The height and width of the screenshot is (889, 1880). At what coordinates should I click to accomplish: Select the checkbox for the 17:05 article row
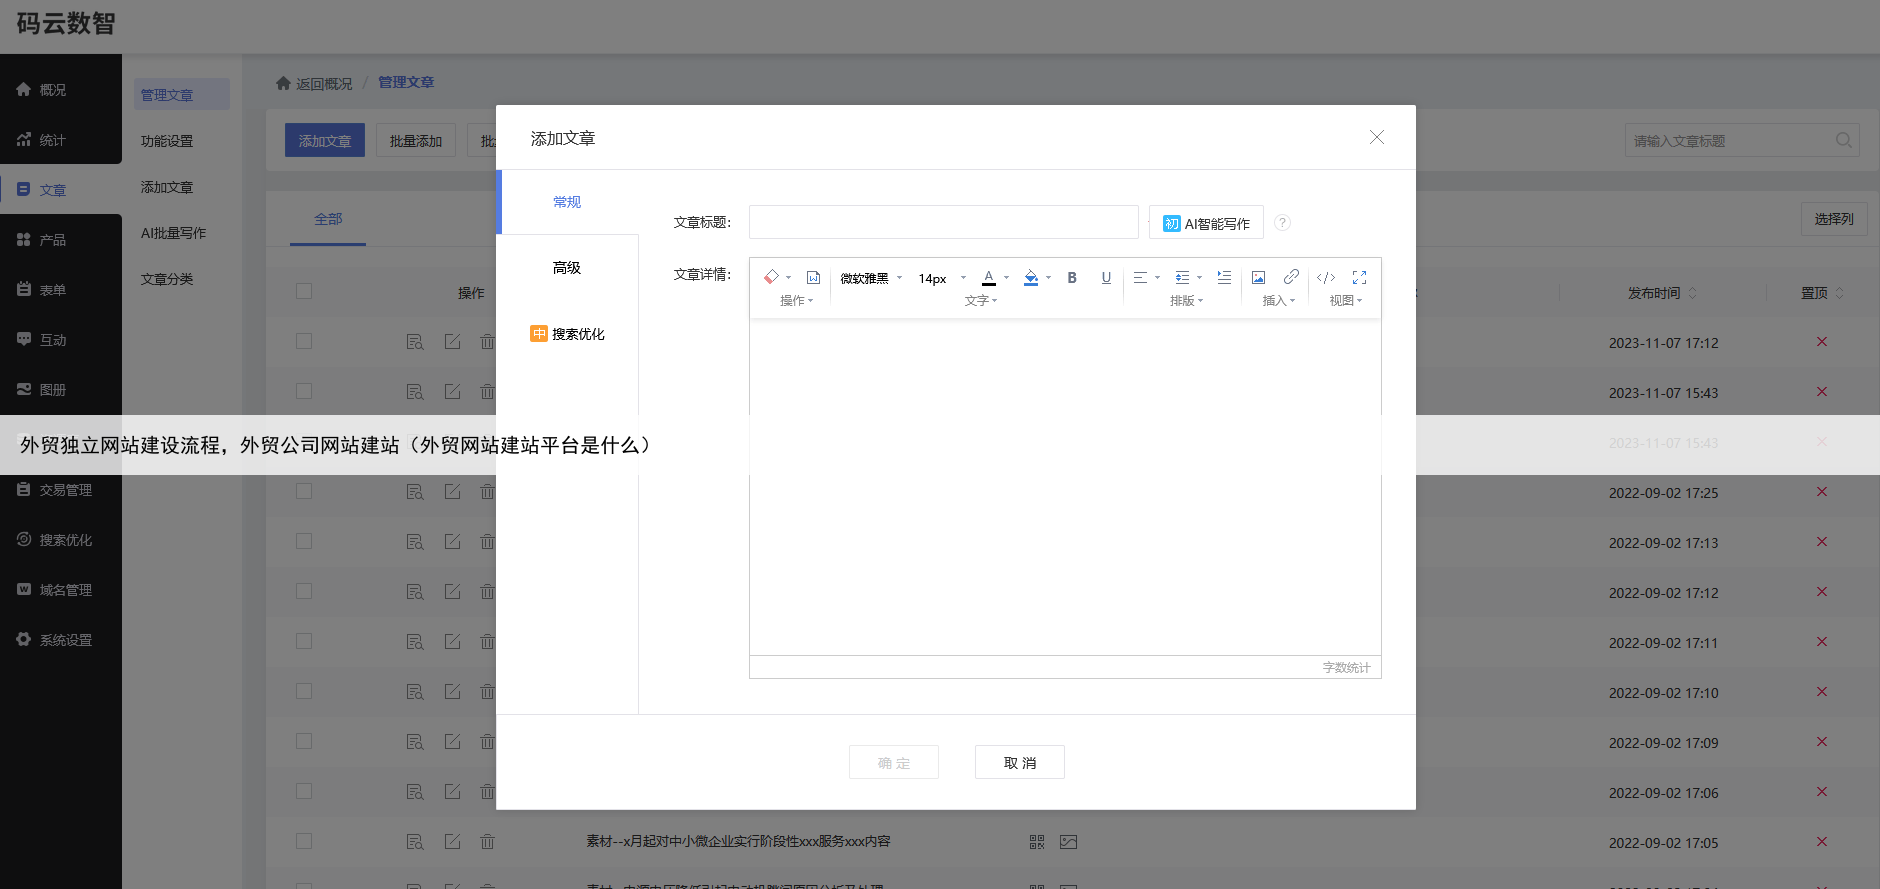pos(304,841)
